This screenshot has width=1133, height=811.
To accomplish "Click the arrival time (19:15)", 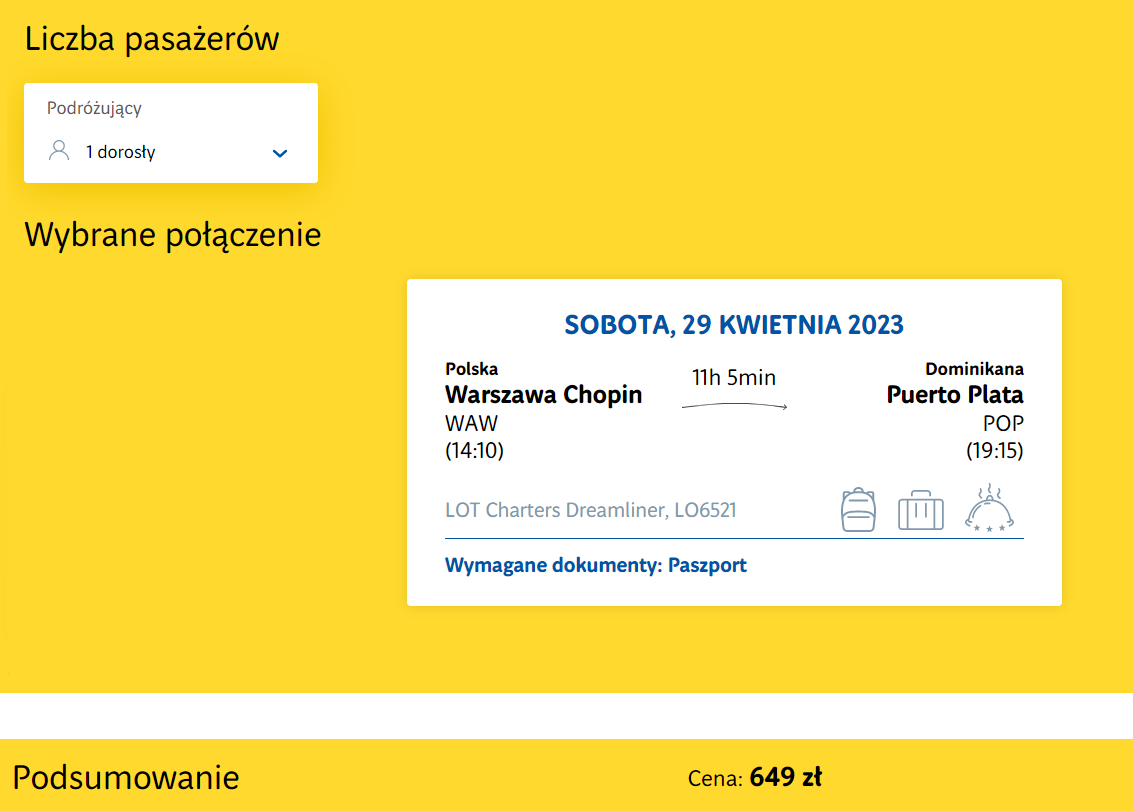I will click(x=994, y=451).
